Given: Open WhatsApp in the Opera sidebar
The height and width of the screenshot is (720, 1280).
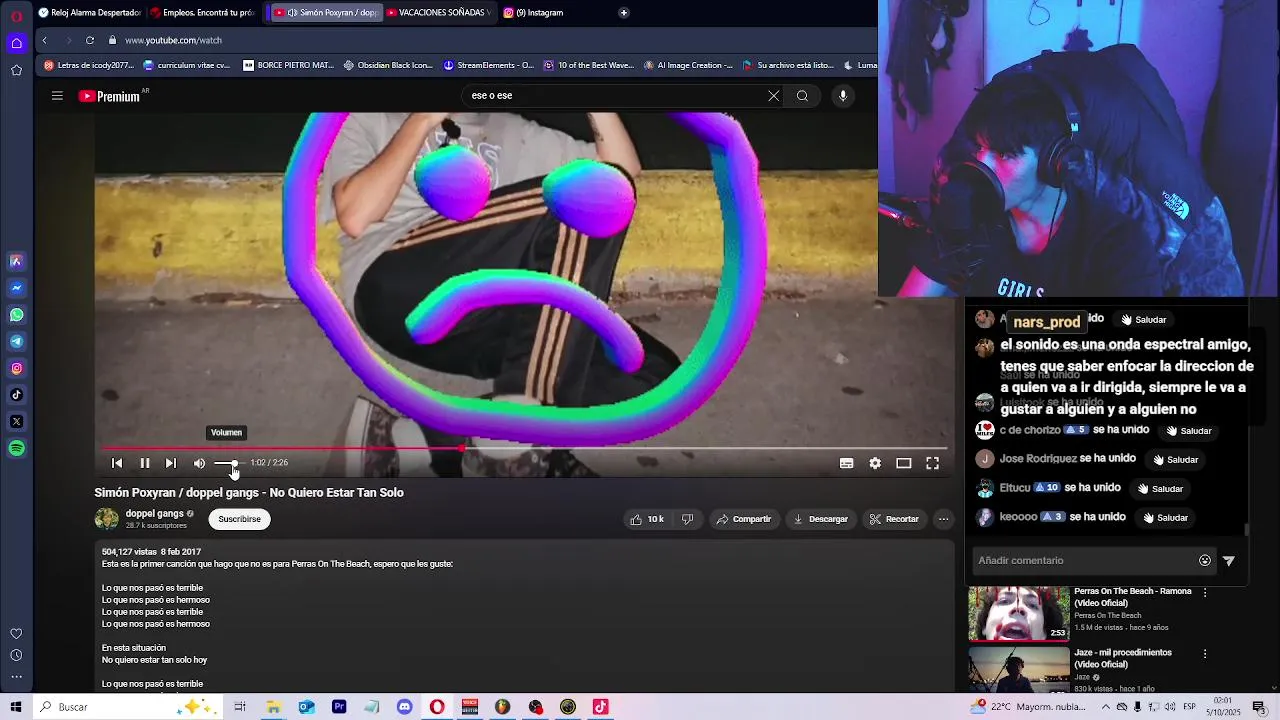Looking at the screenshot, I should (x=16, y=315).
